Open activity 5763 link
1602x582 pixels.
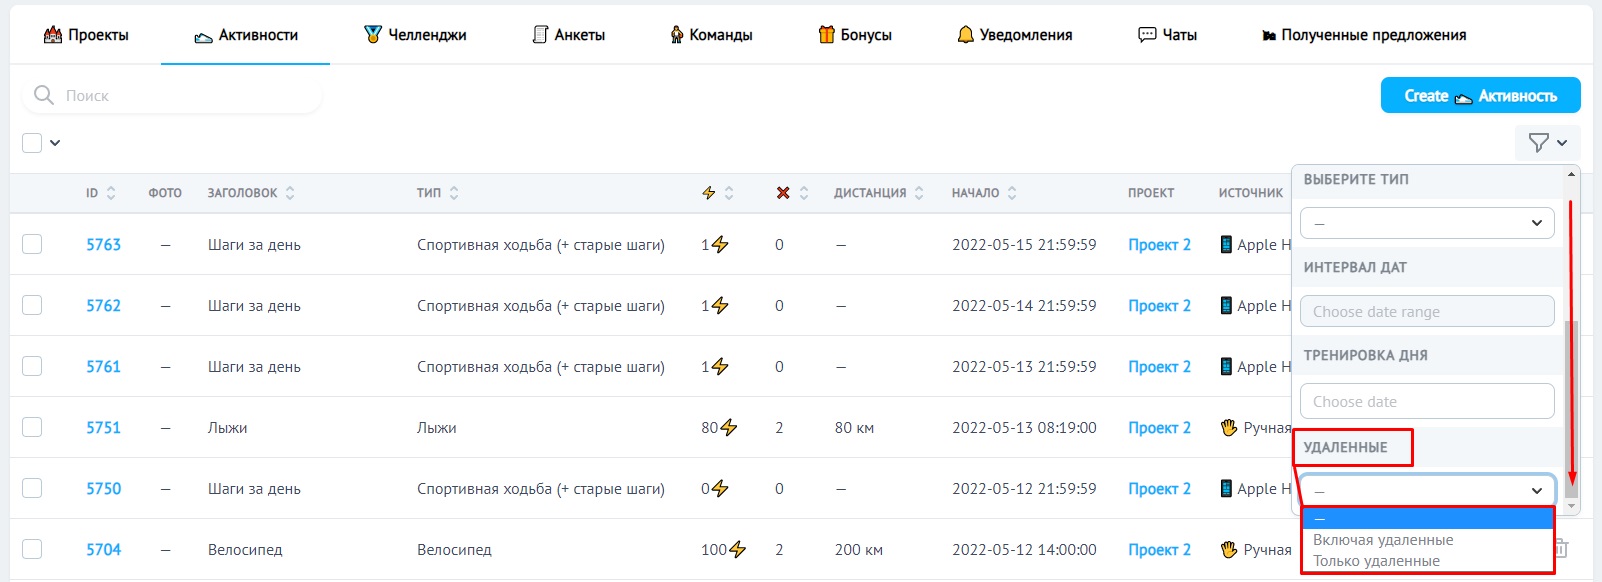(x=103, y=244)
